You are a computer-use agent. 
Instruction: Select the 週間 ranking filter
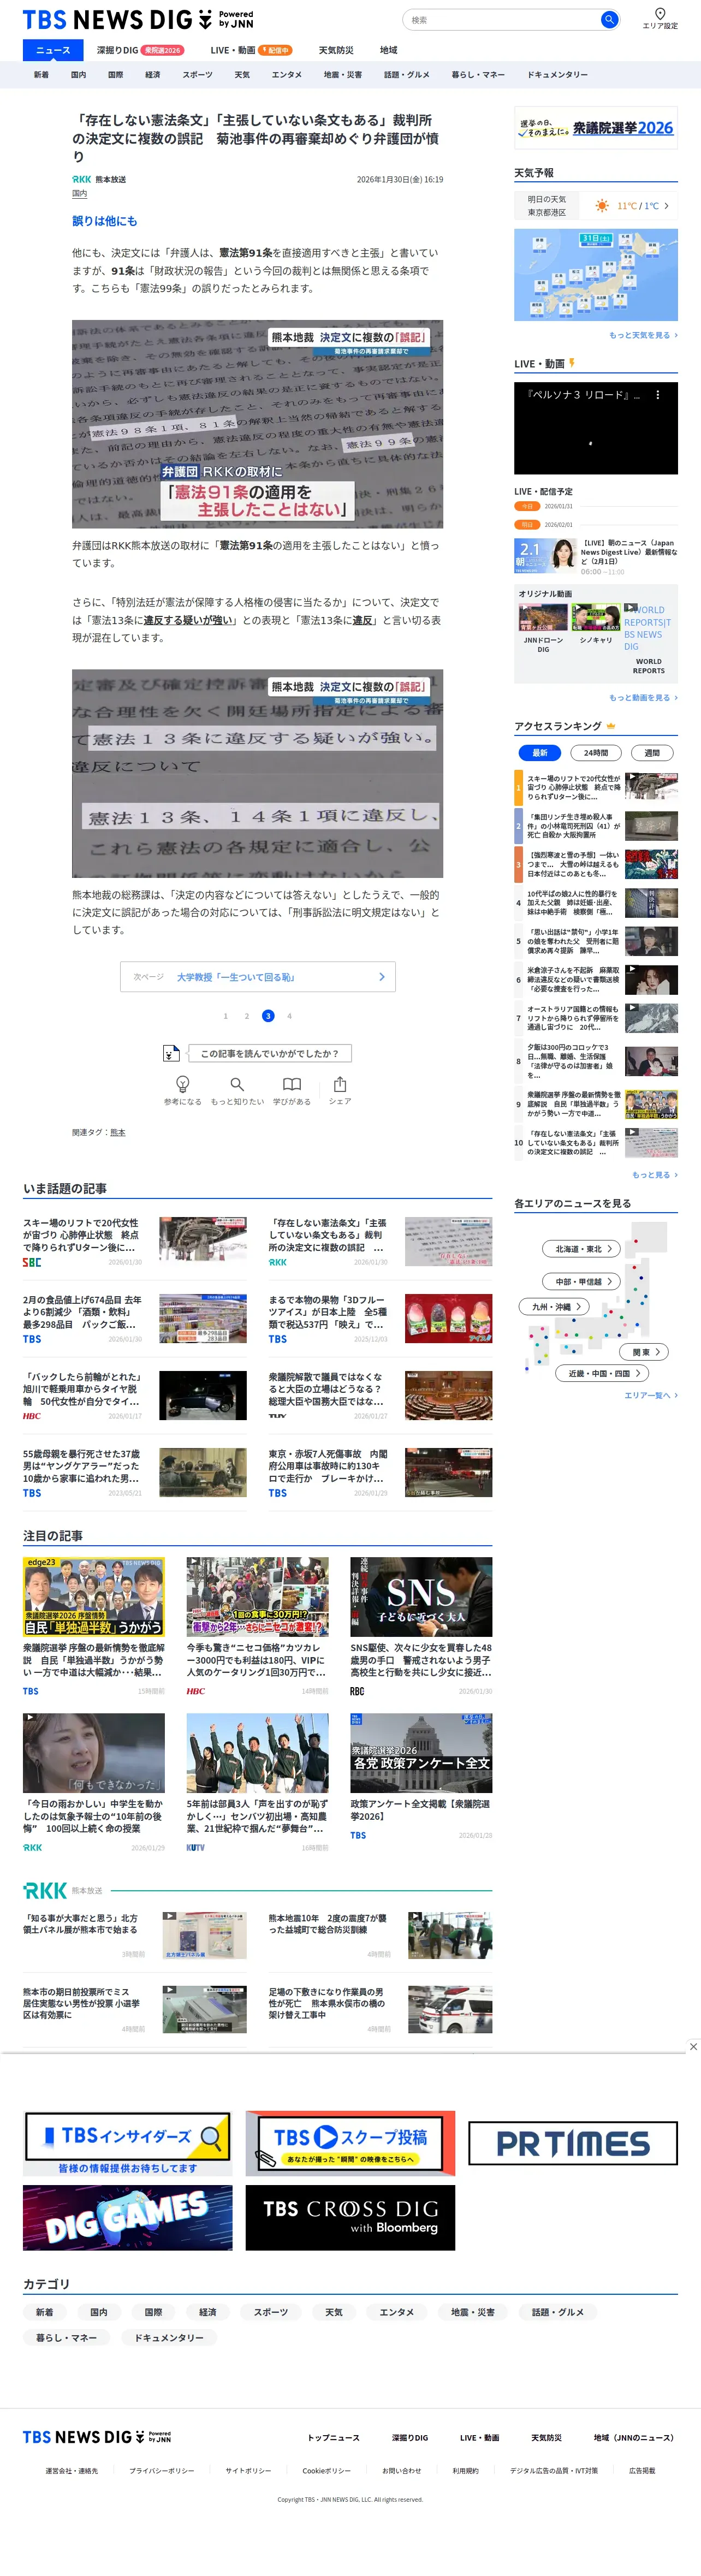click(x=652, y=753)
